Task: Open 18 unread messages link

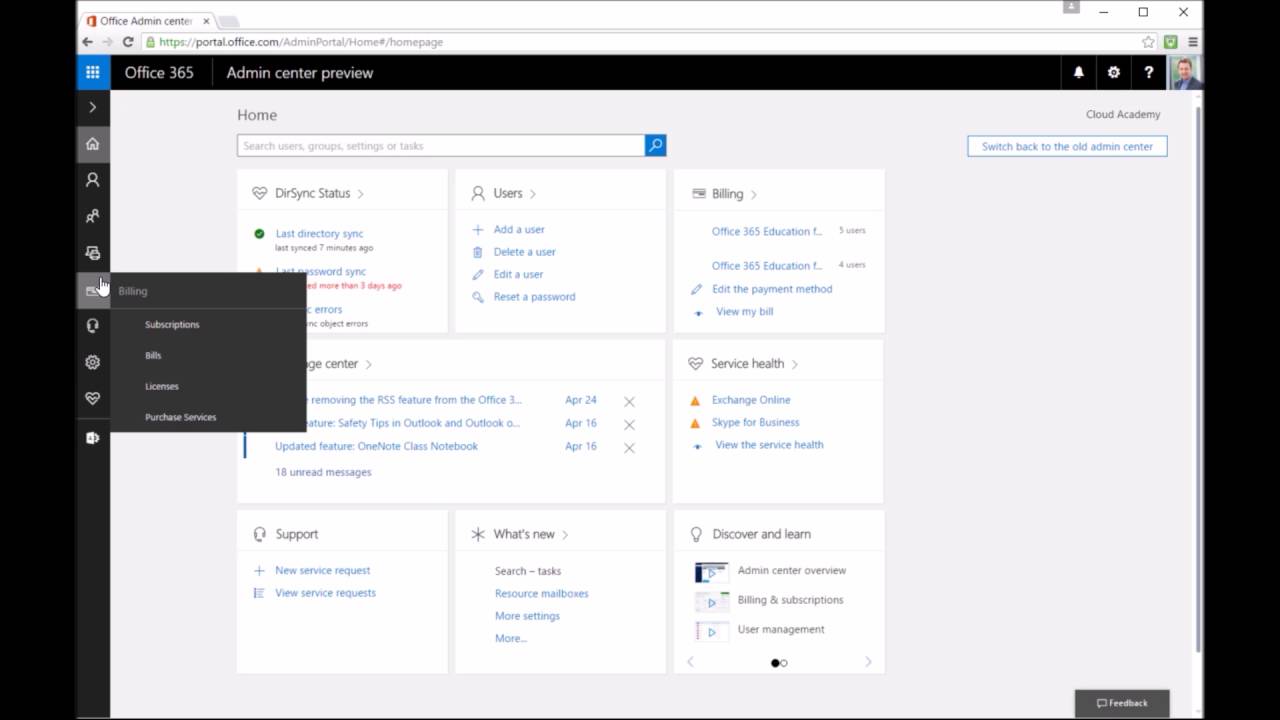Action: coord(323,472)
